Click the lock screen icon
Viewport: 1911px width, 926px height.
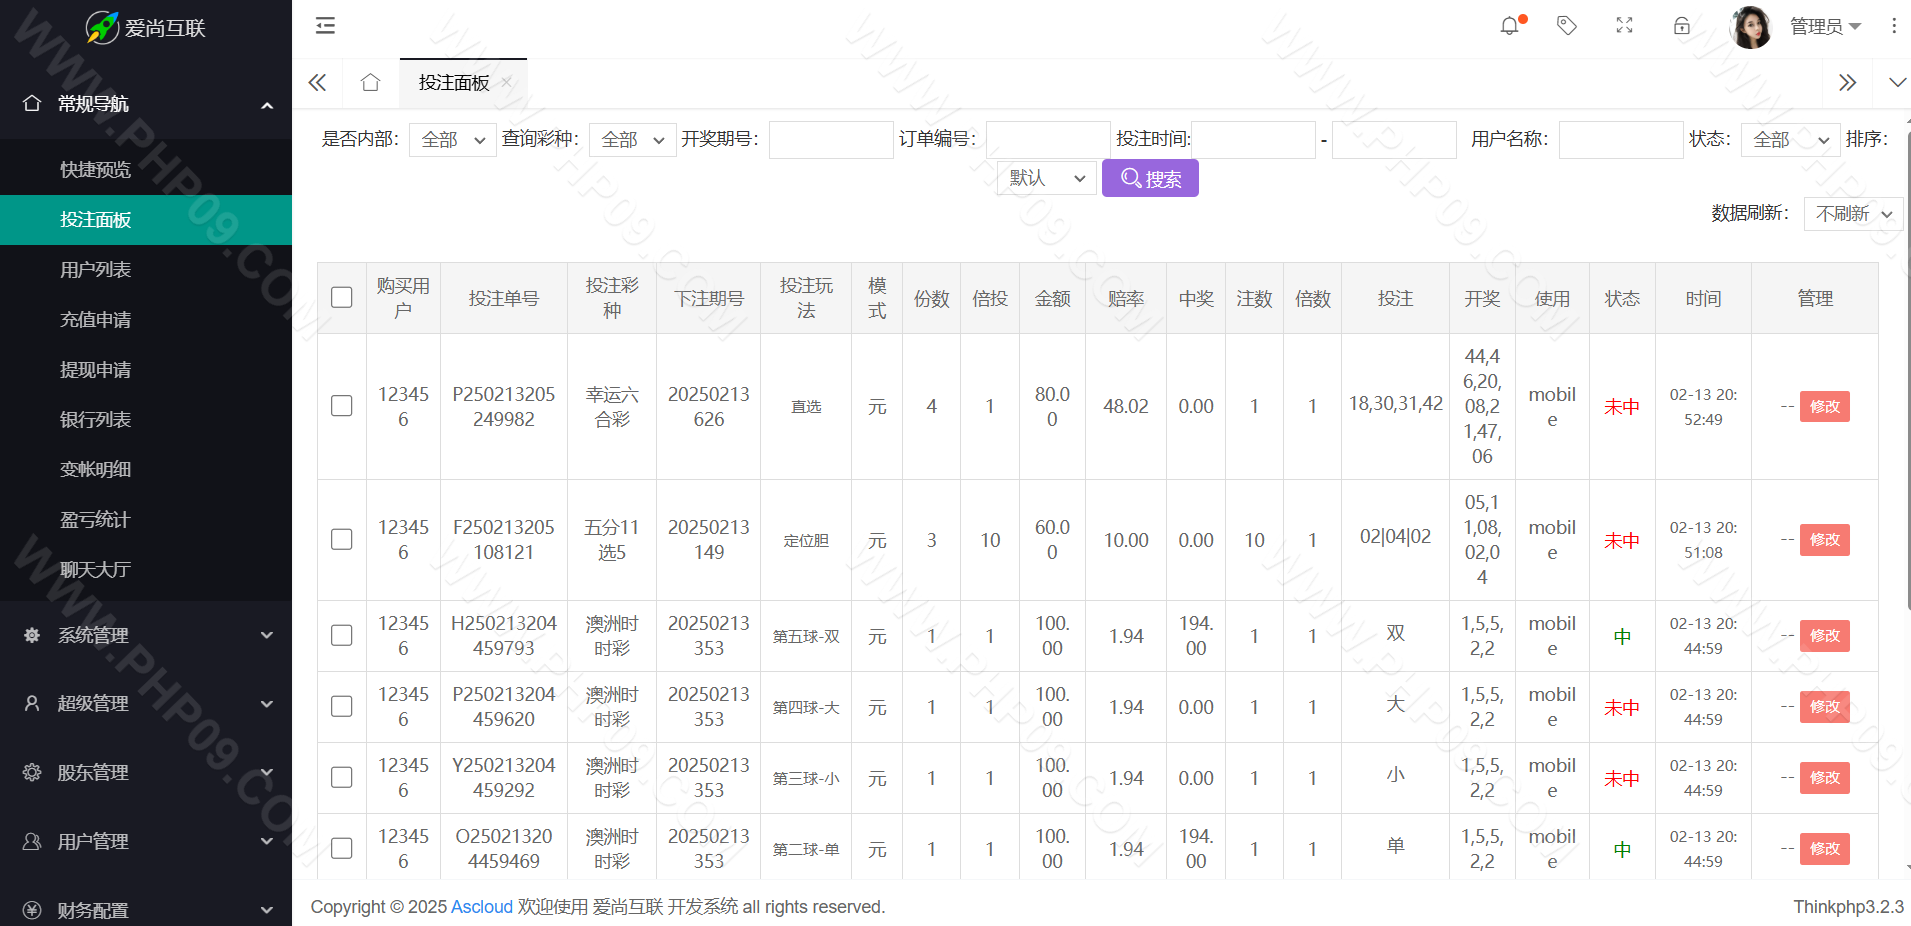click(1682, 26)
